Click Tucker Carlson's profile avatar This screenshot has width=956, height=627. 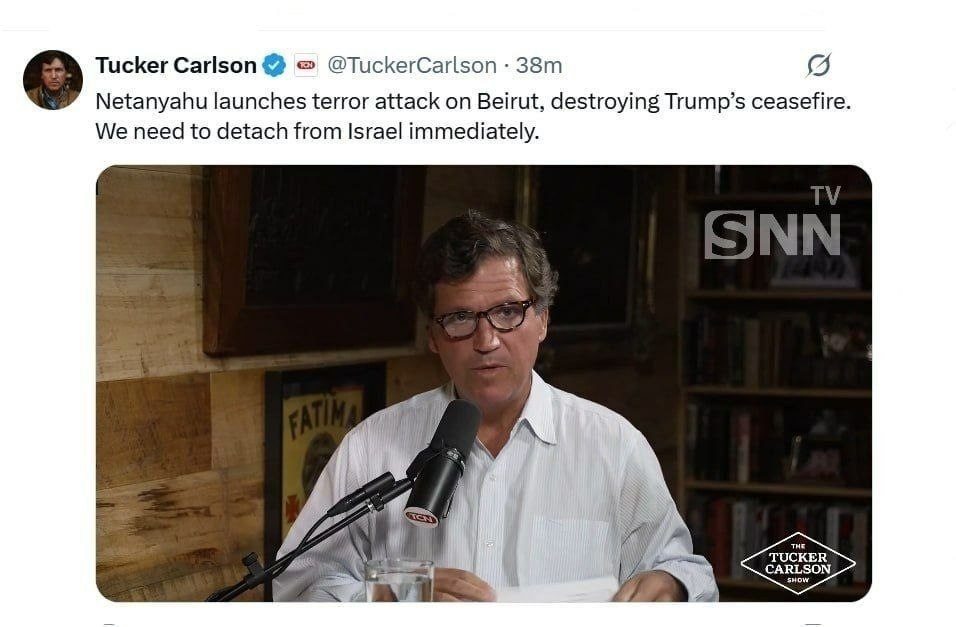click(52, 79)
